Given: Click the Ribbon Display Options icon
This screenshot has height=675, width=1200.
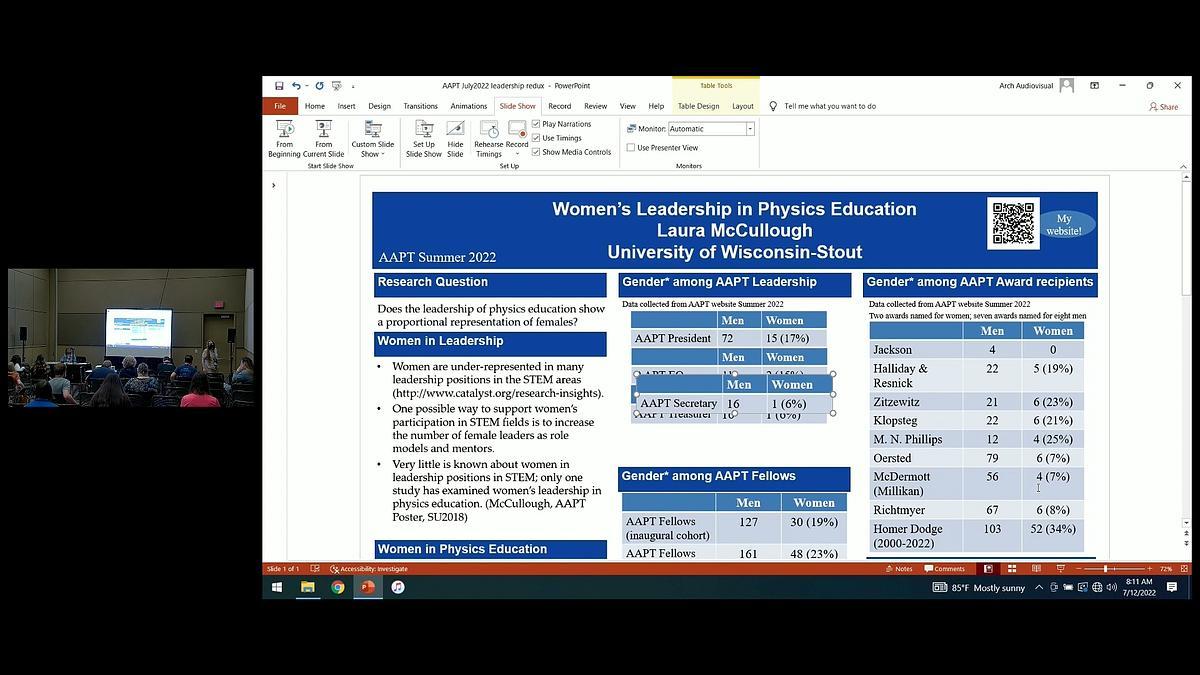Looking at the screenshot, I should [1094, 86].
